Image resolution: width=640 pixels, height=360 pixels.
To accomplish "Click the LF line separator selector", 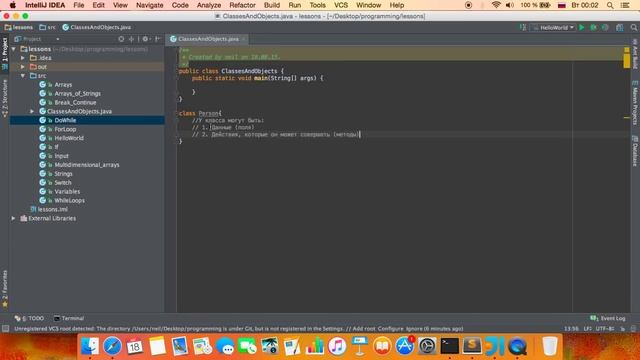I will coord(588,329).
